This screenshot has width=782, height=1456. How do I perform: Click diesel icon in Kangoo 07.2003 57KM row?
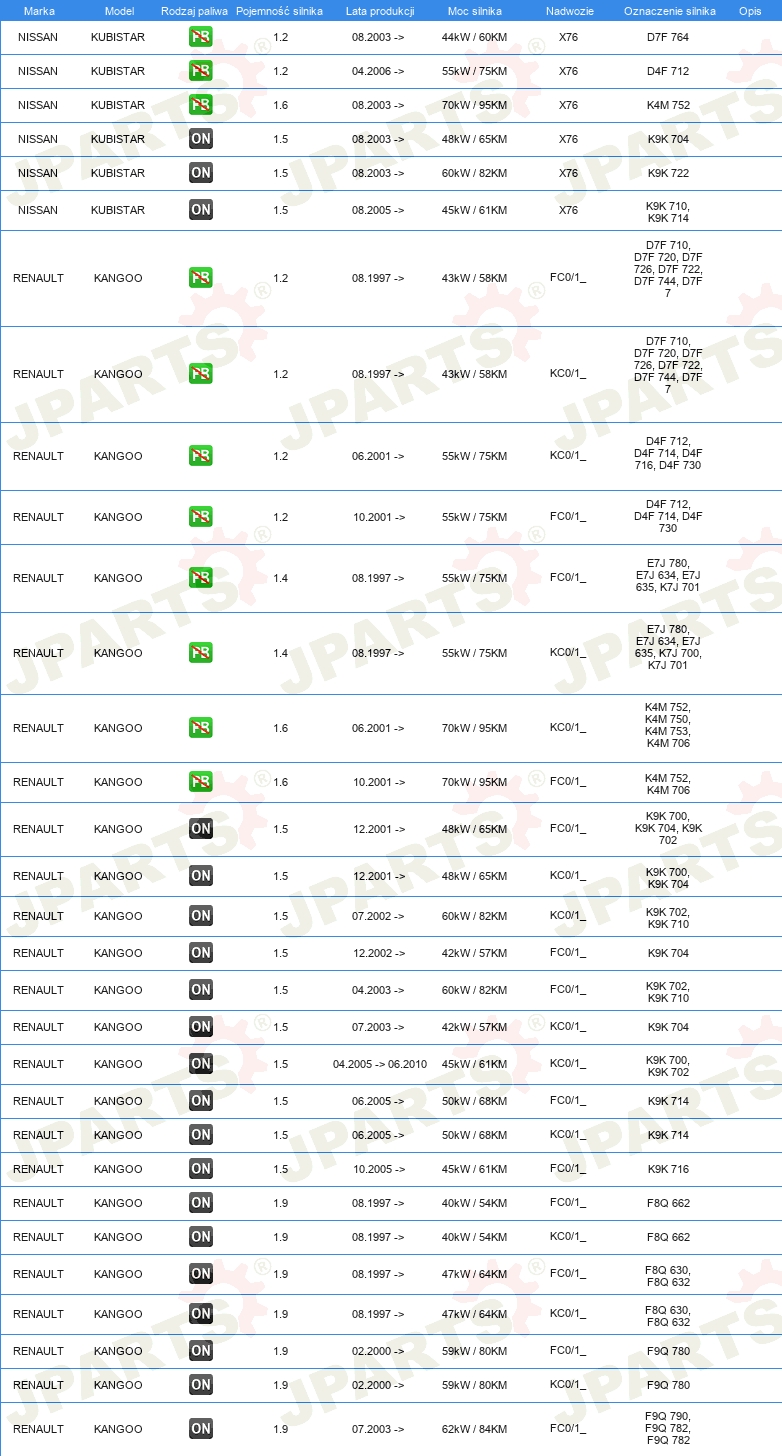(x=201, y=1027)
